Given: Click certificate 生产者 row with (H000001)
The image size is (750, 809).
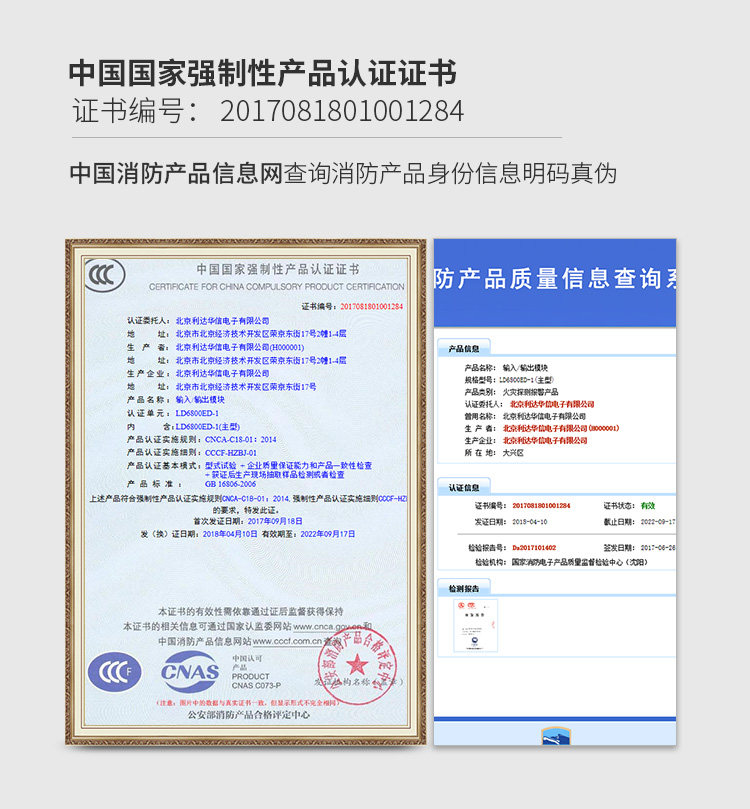Looking at the screenshot, I should tap(240, 347).
